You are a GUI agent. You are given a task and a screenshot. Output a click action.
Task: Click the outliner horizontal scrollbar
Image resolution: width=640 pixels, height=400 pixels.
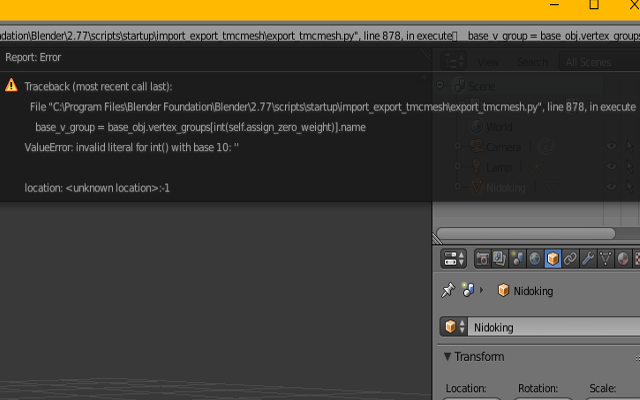(526, 233)
